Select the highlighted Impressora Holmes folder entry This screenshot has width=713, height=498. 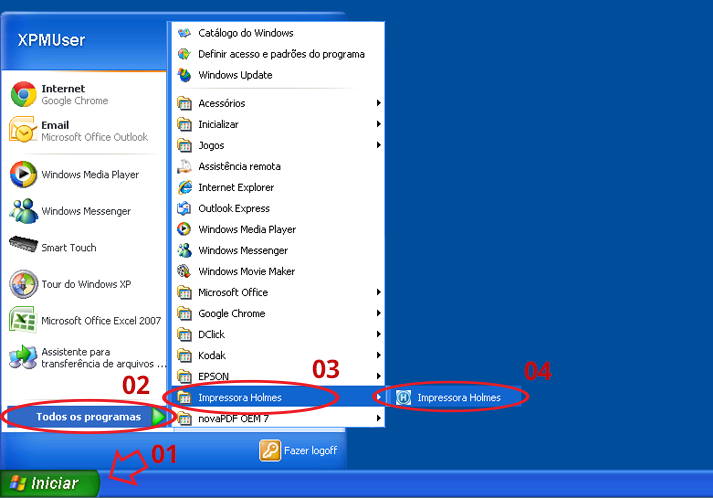pyautogui.click(x=279, y=397)
